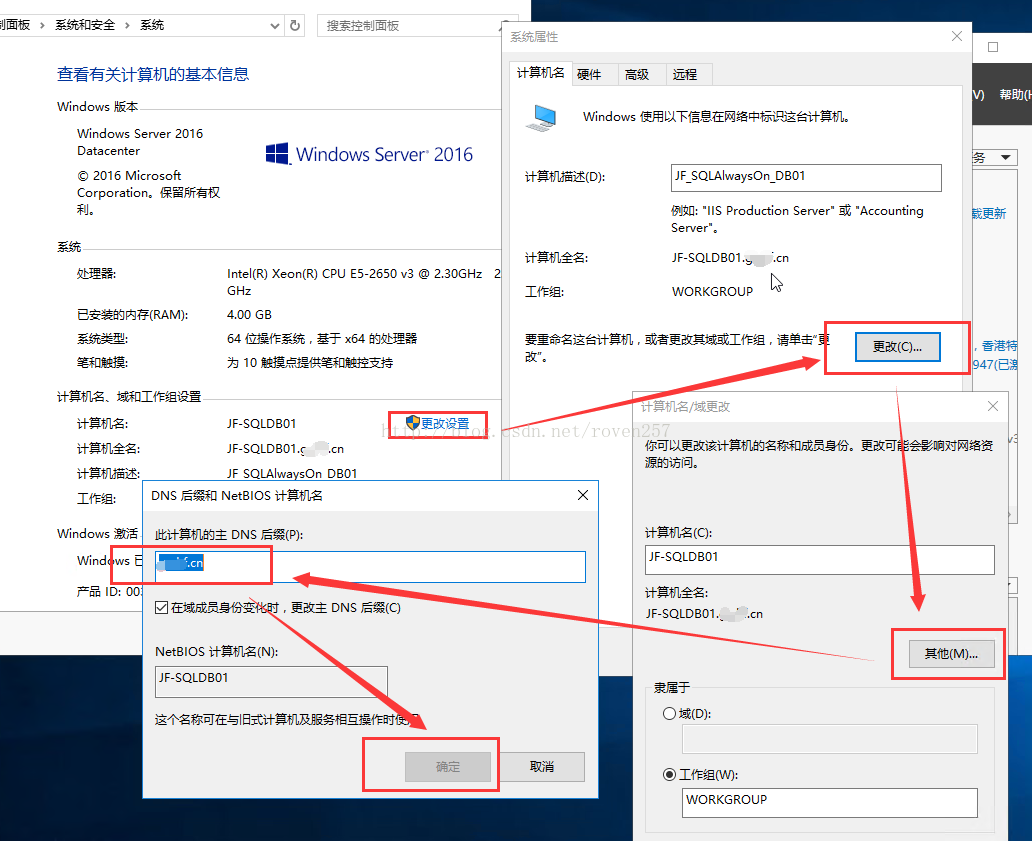Click the 4.00 GB RAM value
The height and width of the screenshot is (841, 1032).
249,315
